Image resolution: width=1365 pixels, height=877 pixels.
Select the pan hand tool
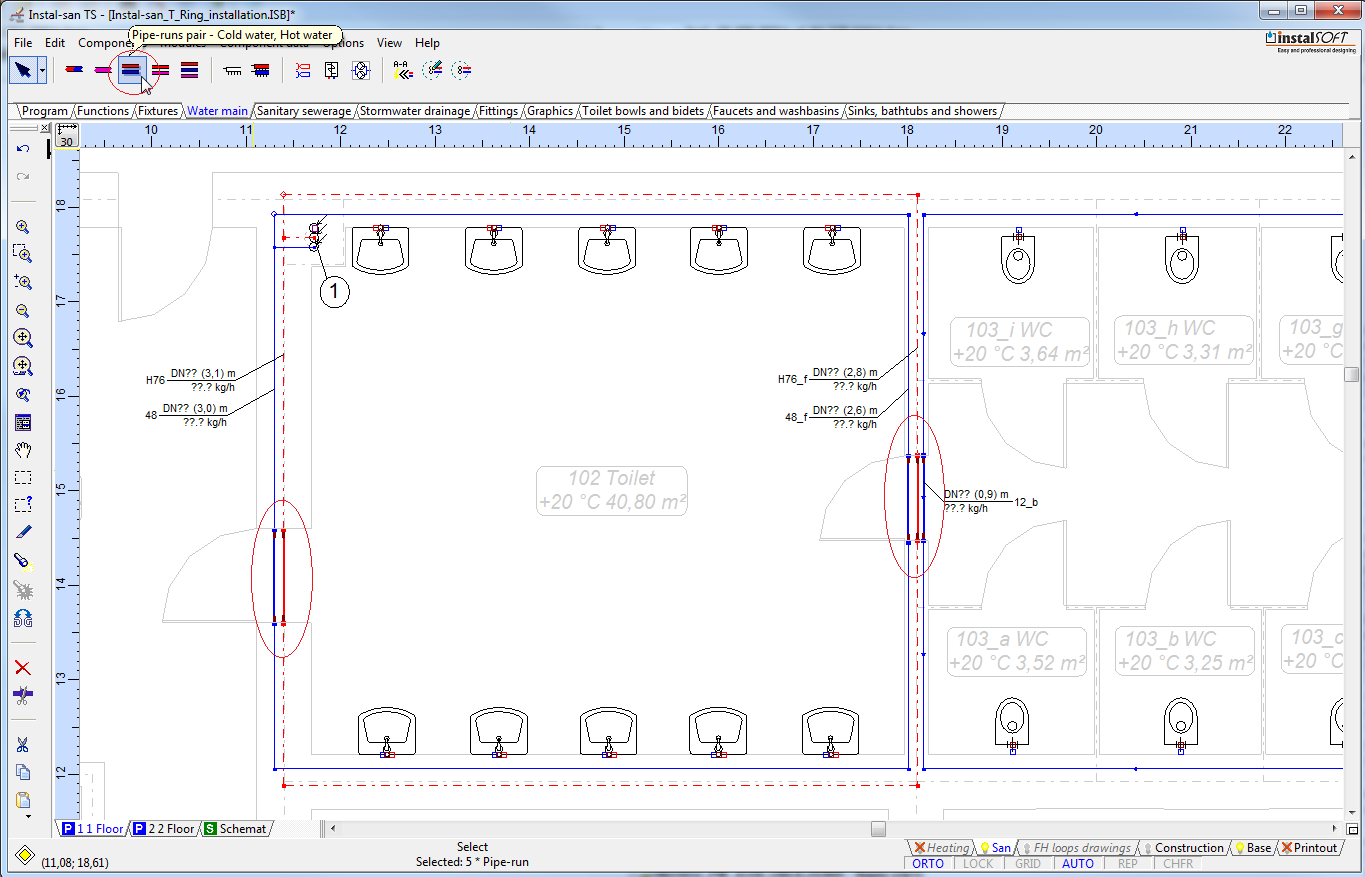[23, 450]
